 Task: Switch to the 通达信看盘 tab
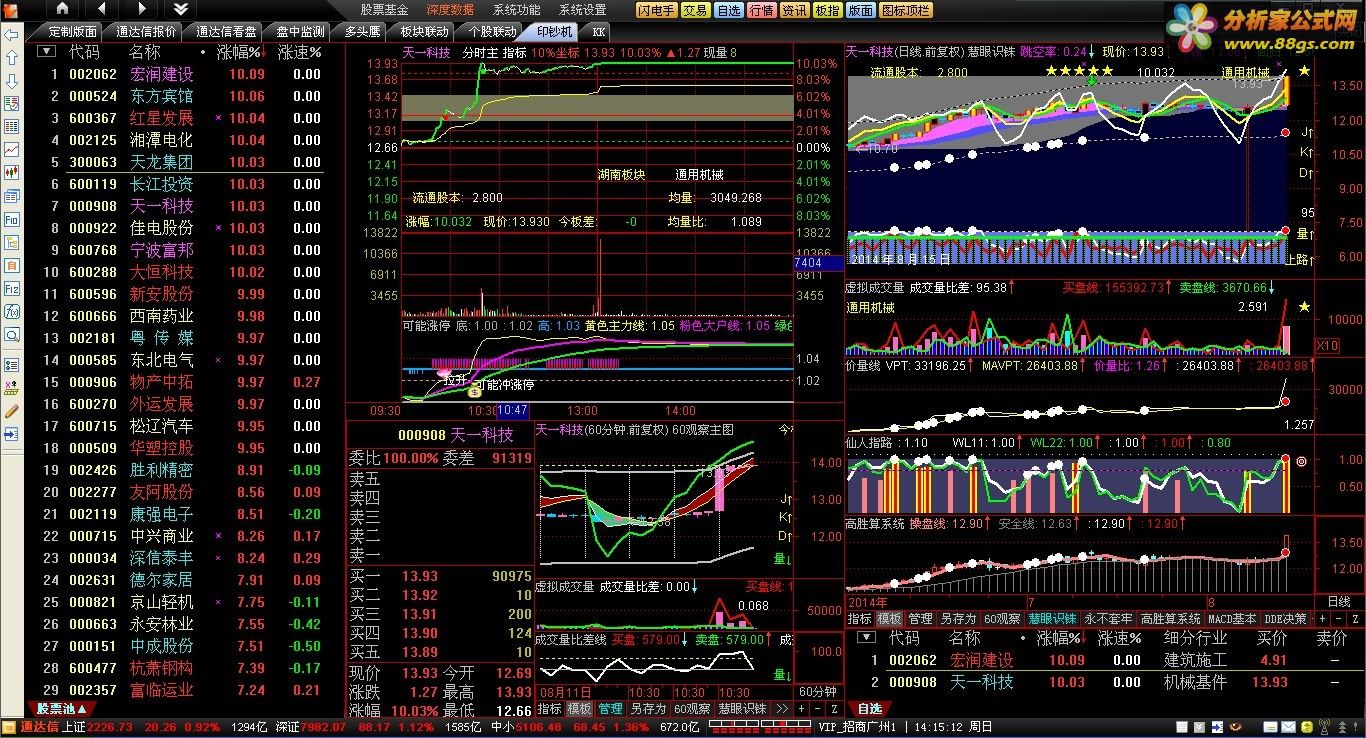226,31
